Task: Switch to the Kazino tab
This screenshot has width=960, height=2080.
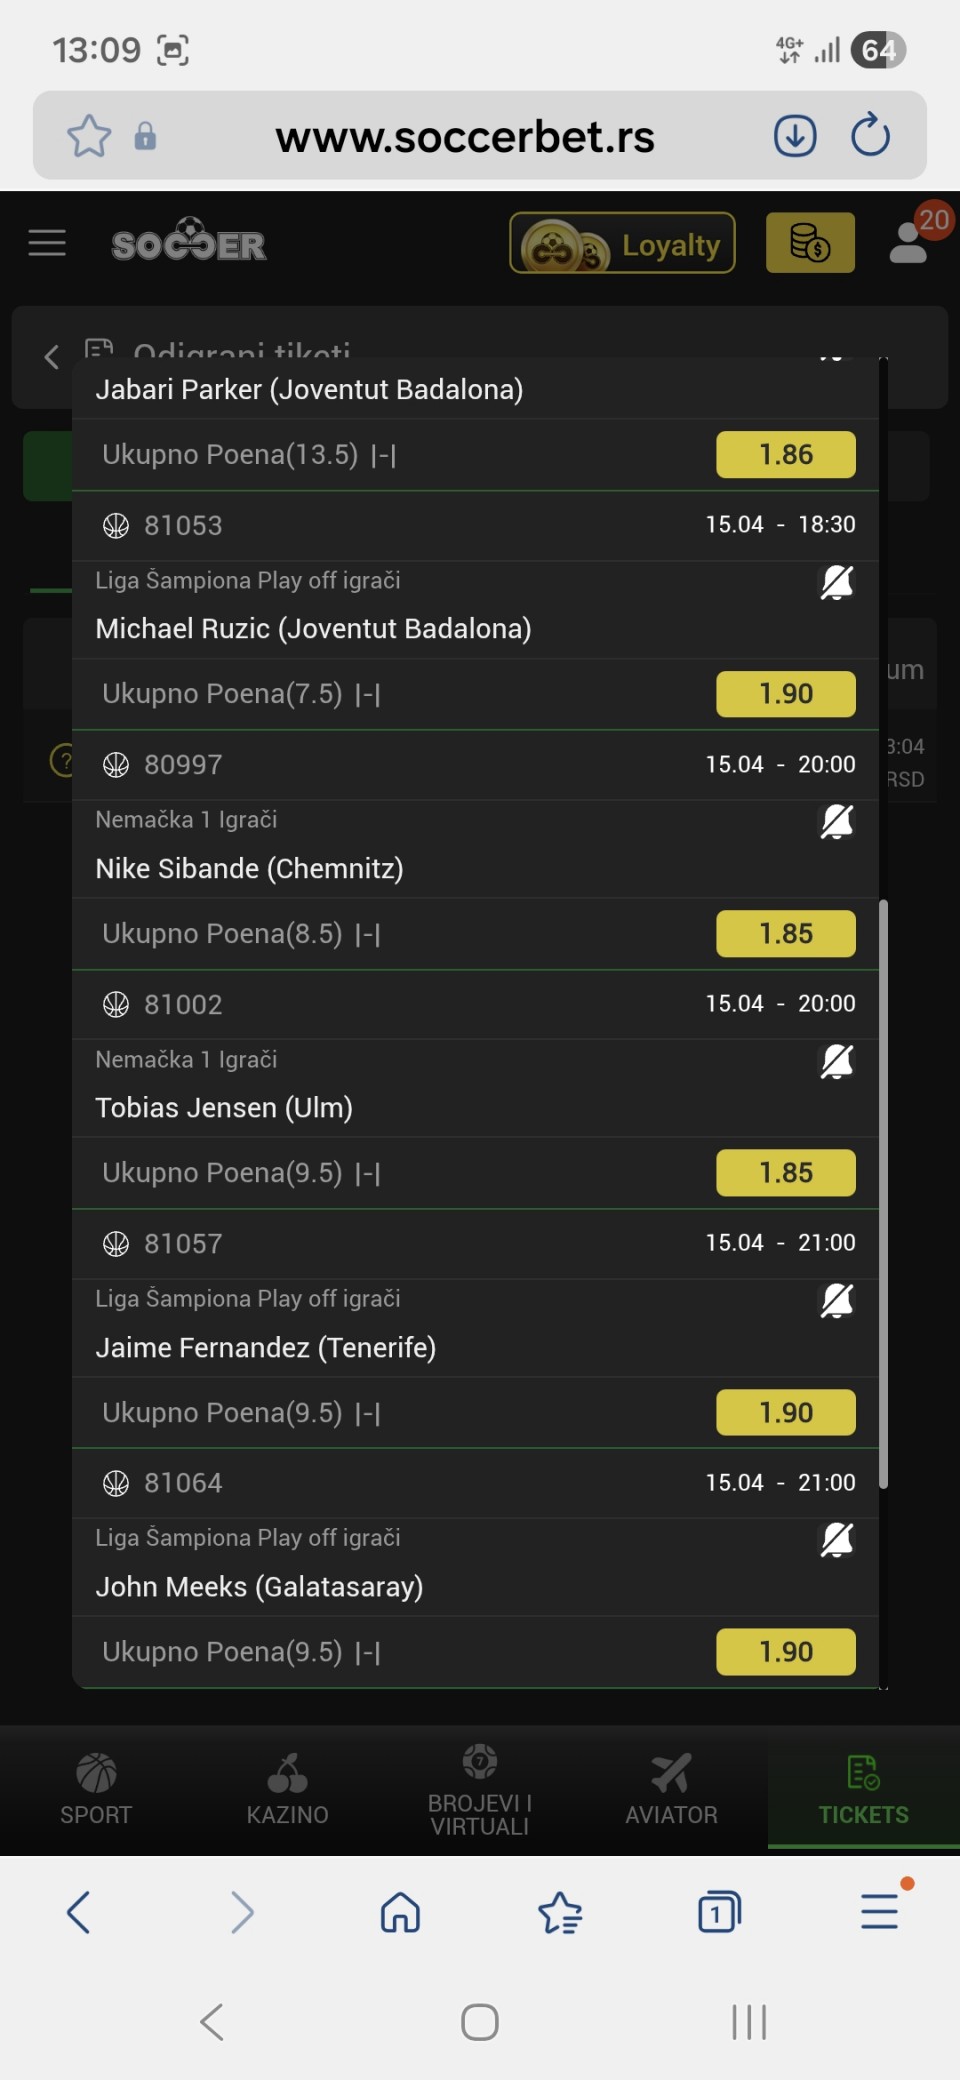Action: 288,1790
